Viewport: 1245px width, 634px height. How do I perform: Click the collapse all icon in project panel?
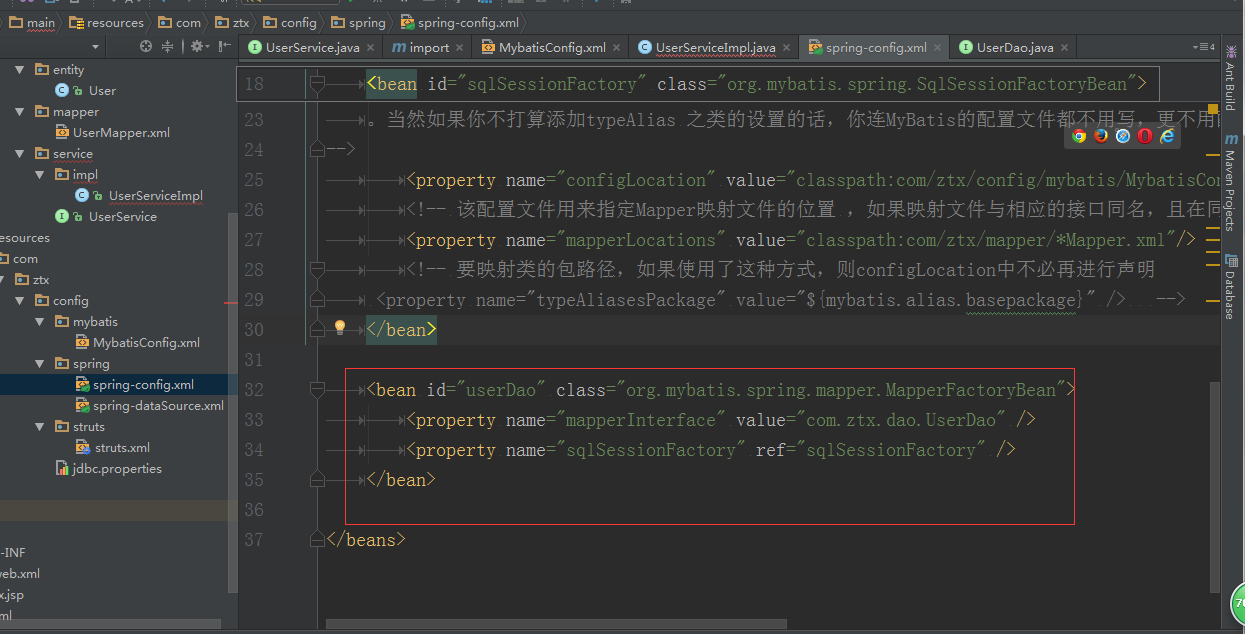tap(168, 47)
